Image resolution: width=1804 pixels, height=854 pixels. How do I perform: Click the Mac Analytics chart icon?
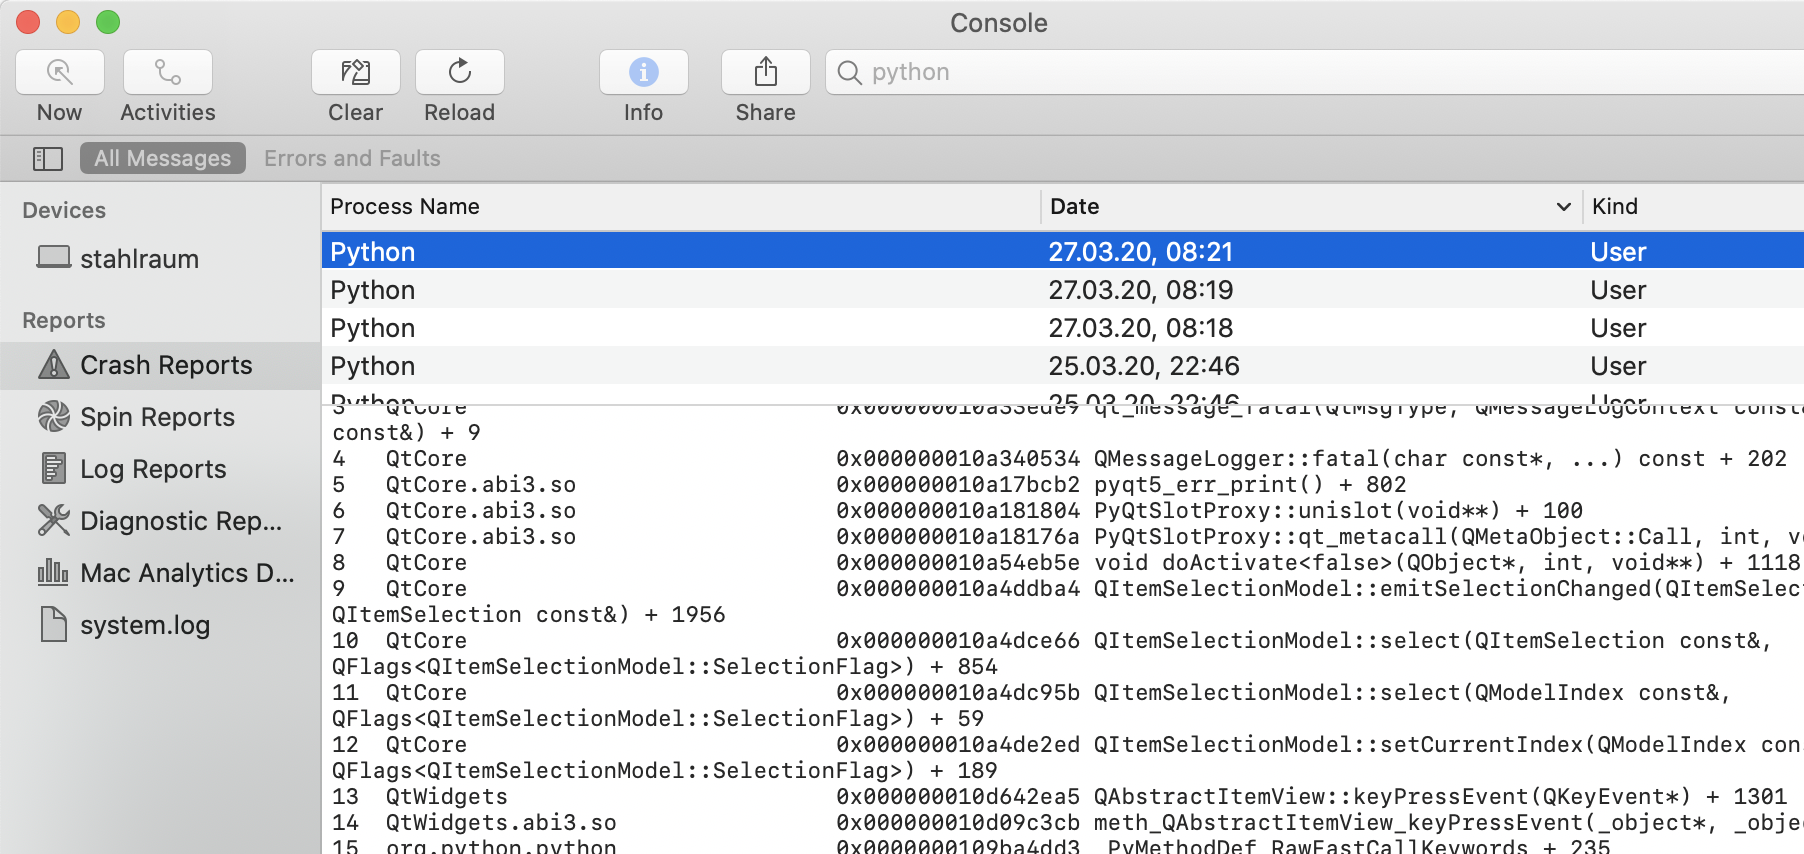click(x=53, y=572)
